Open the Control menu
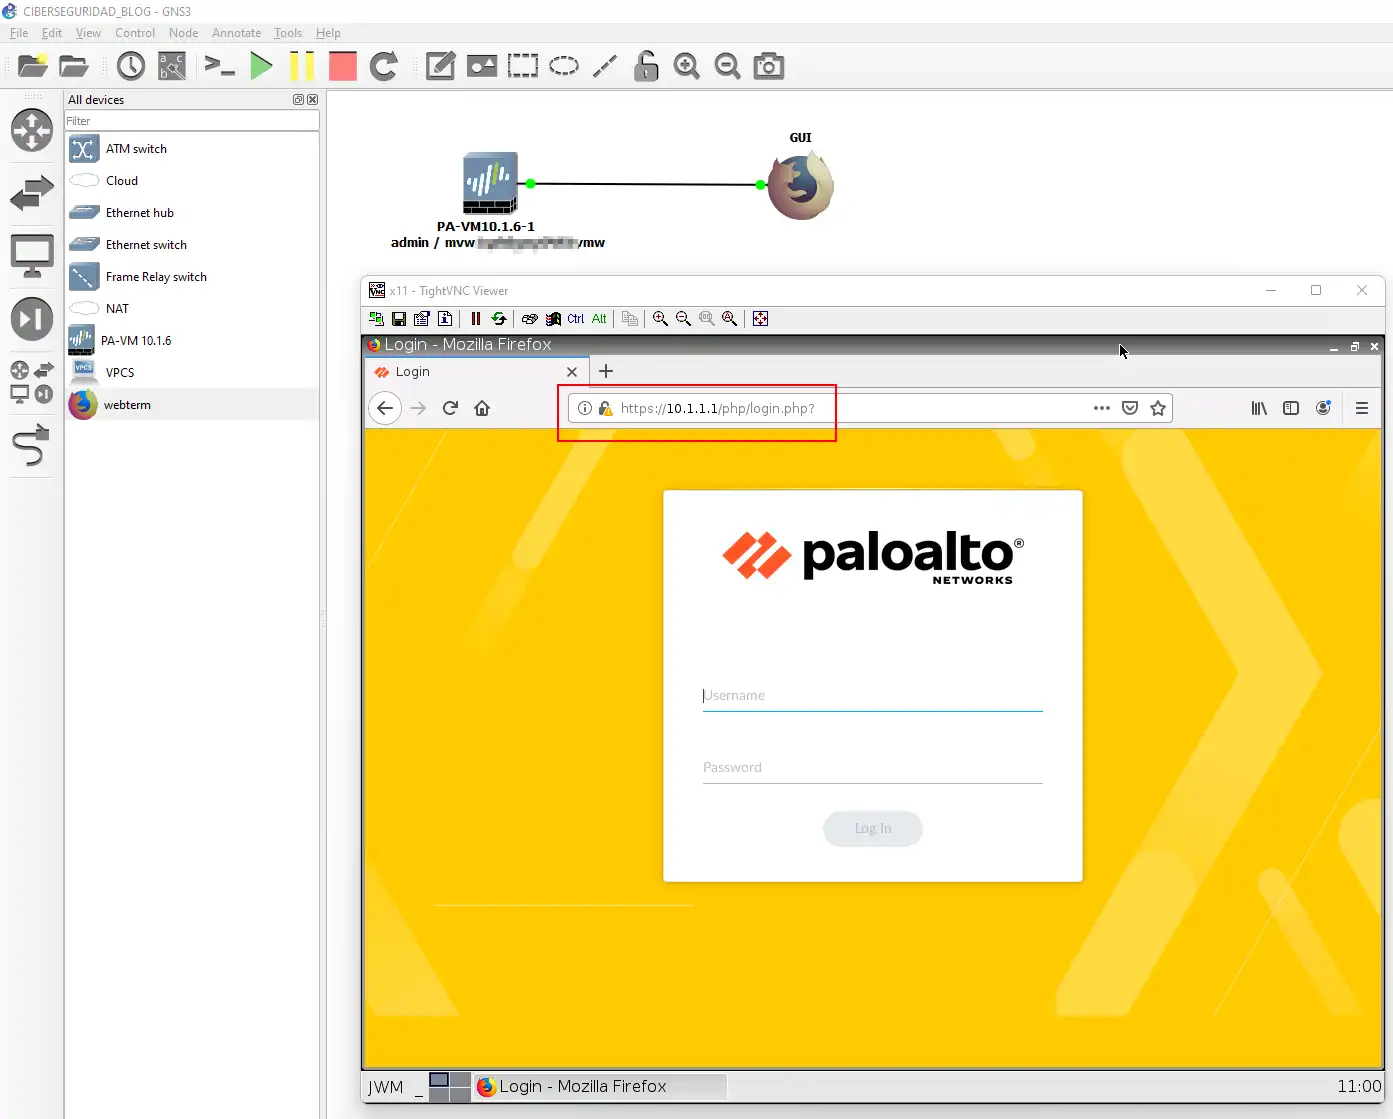Screen dimensions: 1393x1119 tap(135, 32)
